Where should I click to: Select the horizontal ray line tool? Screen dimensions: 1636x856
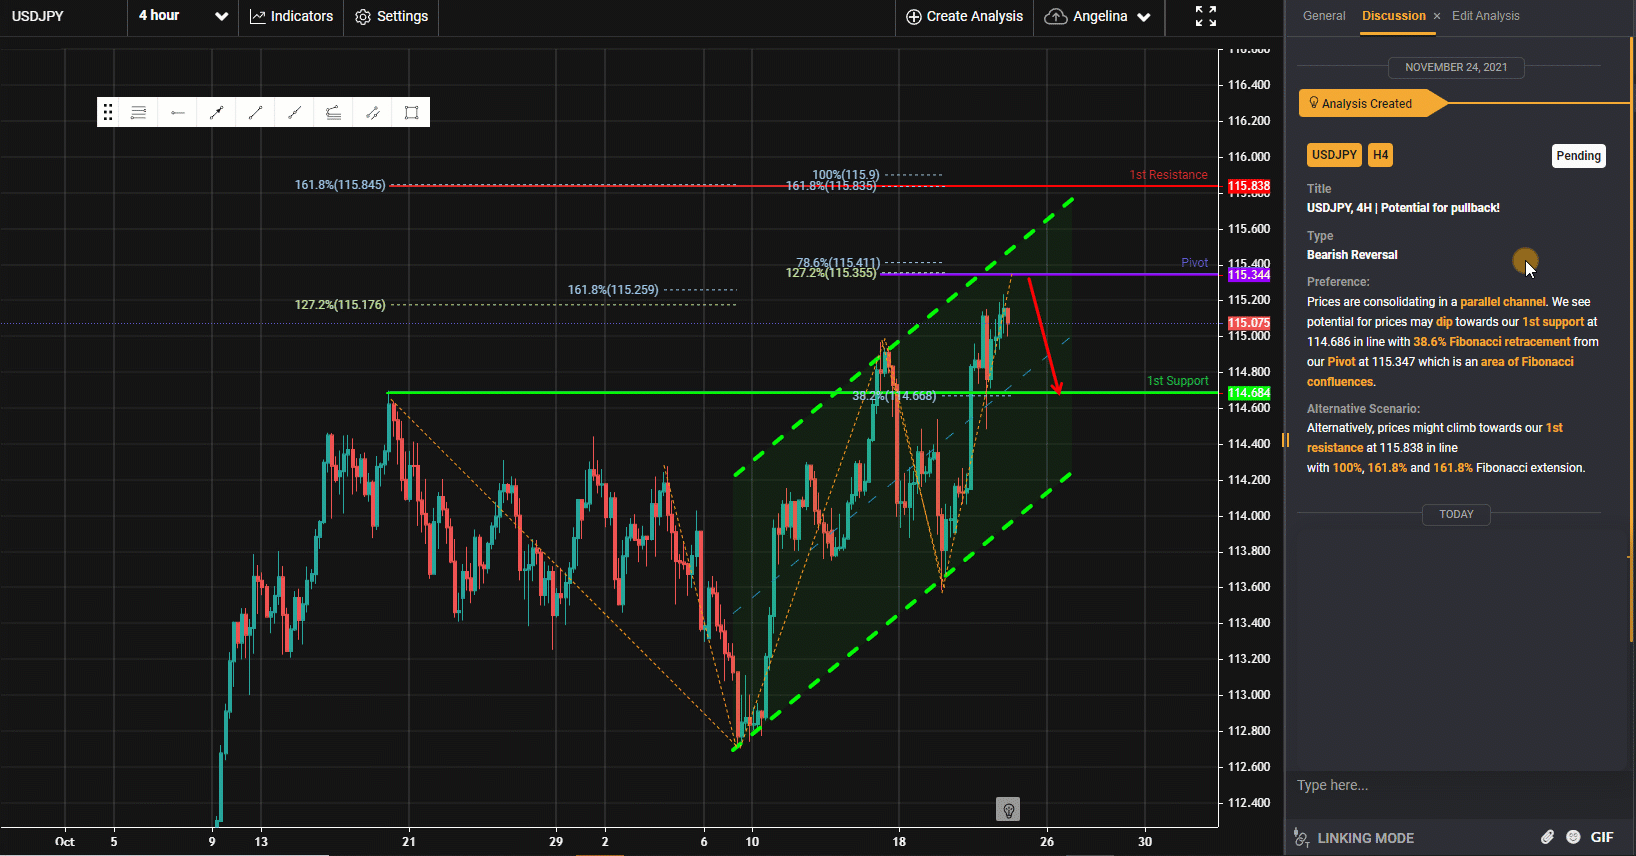(177, 112)
